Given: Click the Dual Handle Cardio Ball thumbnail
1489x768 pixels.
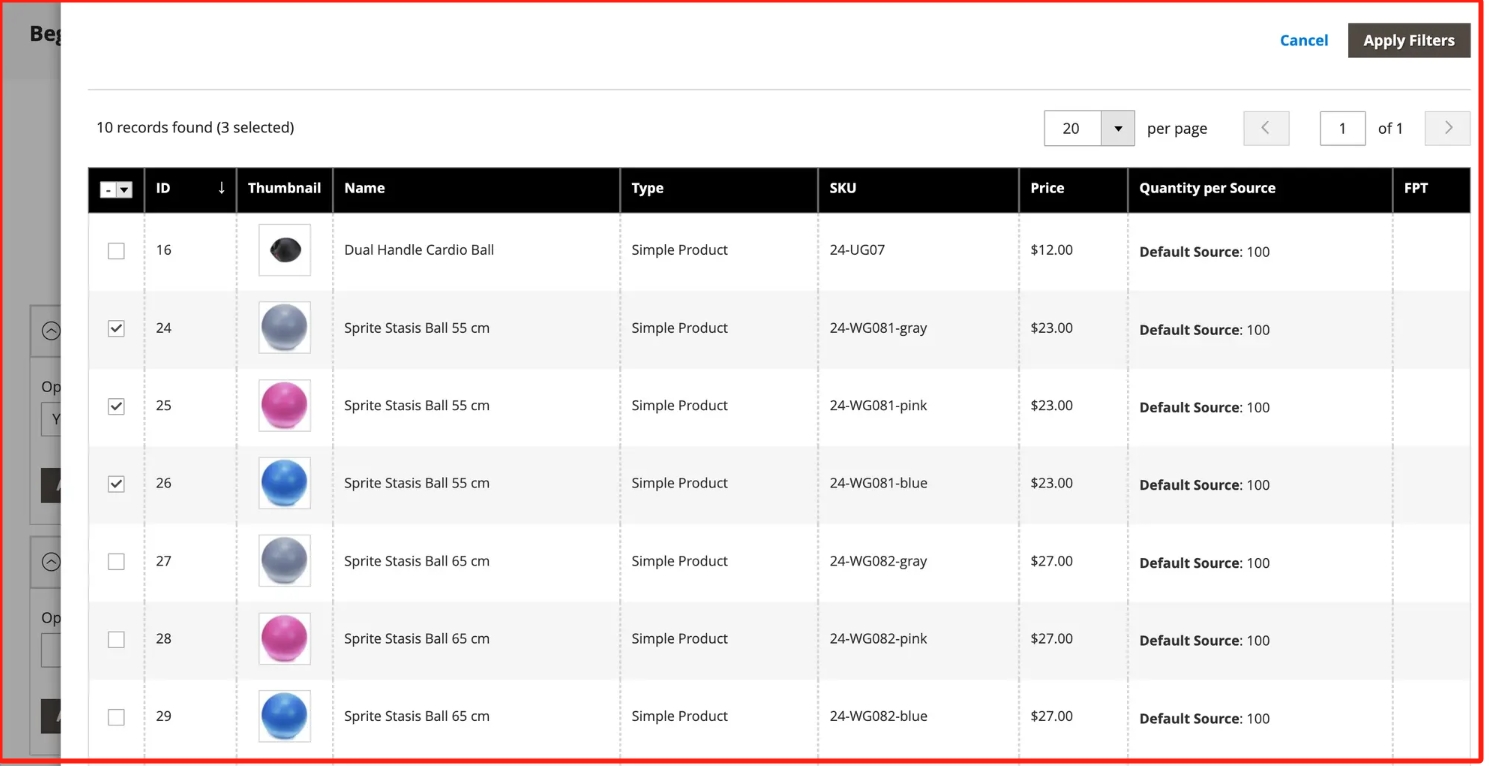Looking at the screenshot, I should (284, 250).
